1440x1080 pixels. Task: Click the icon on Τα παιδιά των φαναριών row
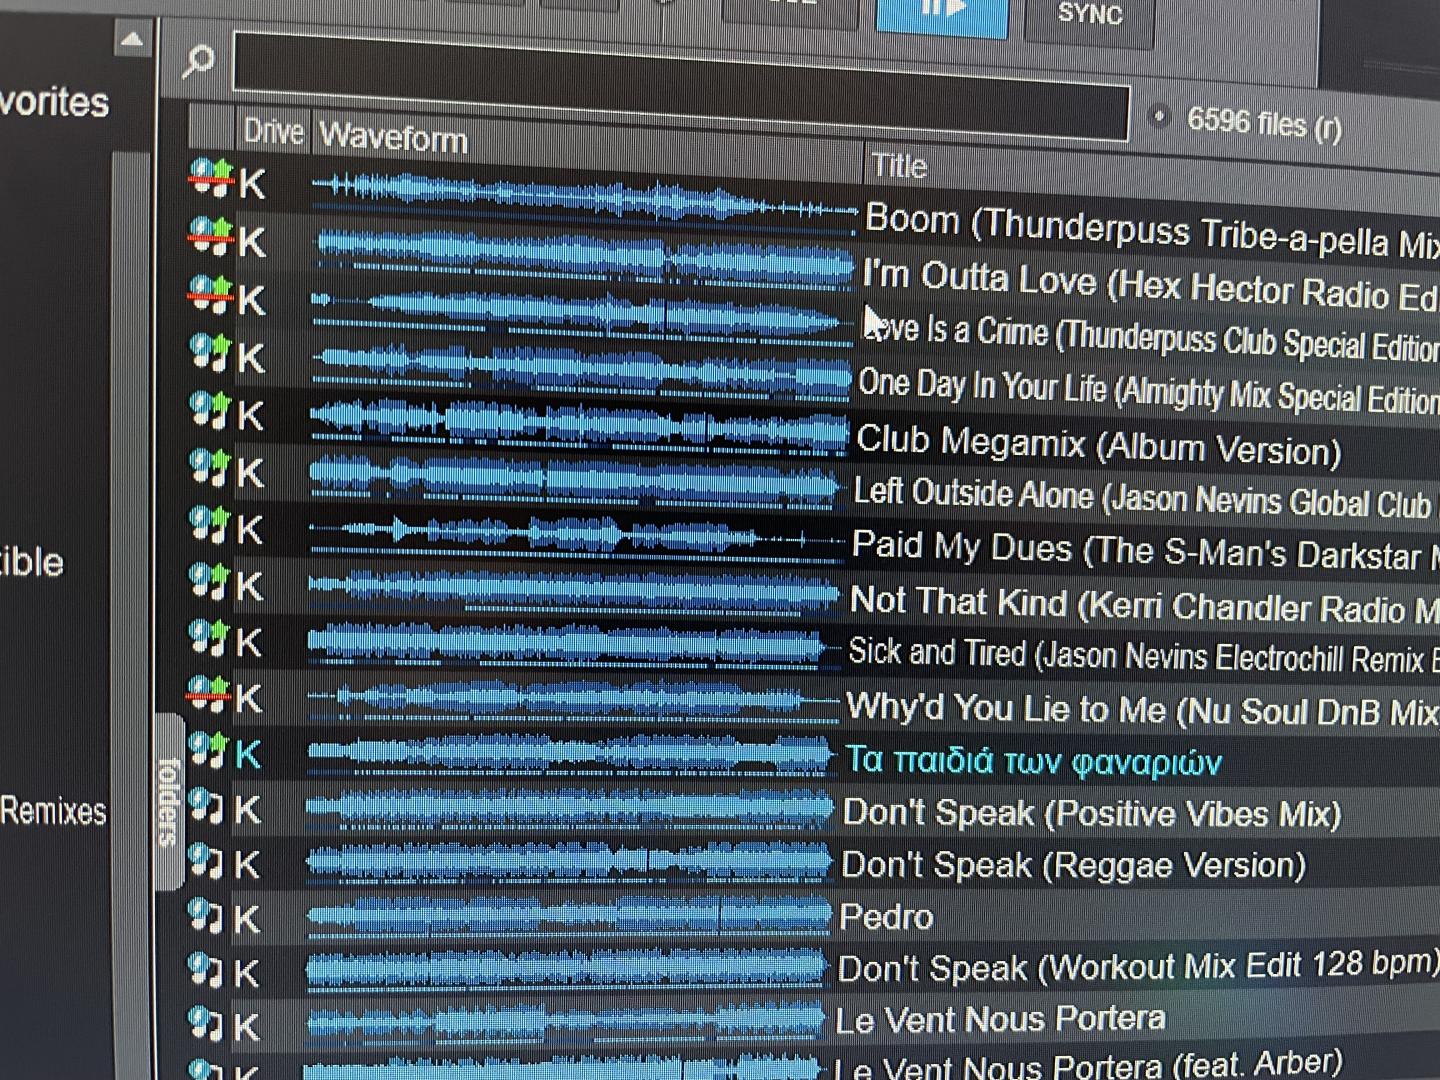209,749
